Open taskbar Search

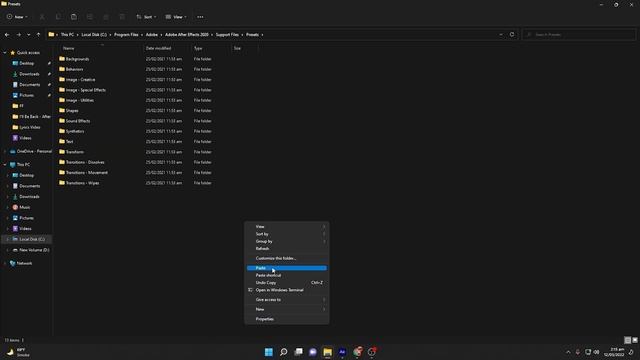[x=283, y=352]
